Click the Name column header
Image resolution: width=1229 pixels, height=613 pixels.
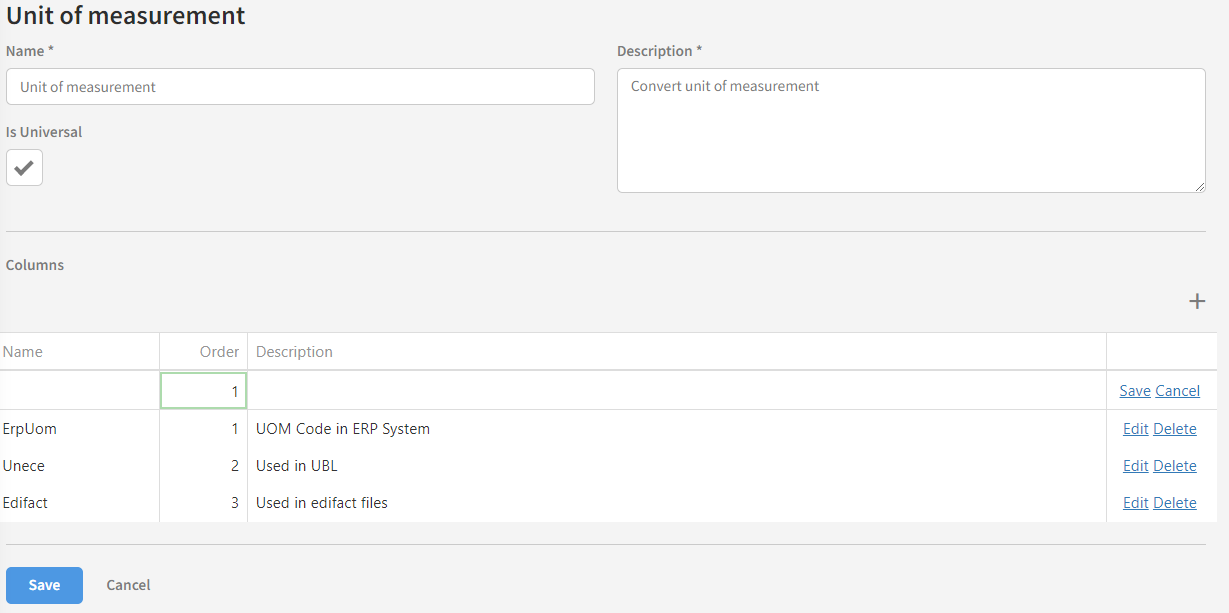[x=23, y=352]
